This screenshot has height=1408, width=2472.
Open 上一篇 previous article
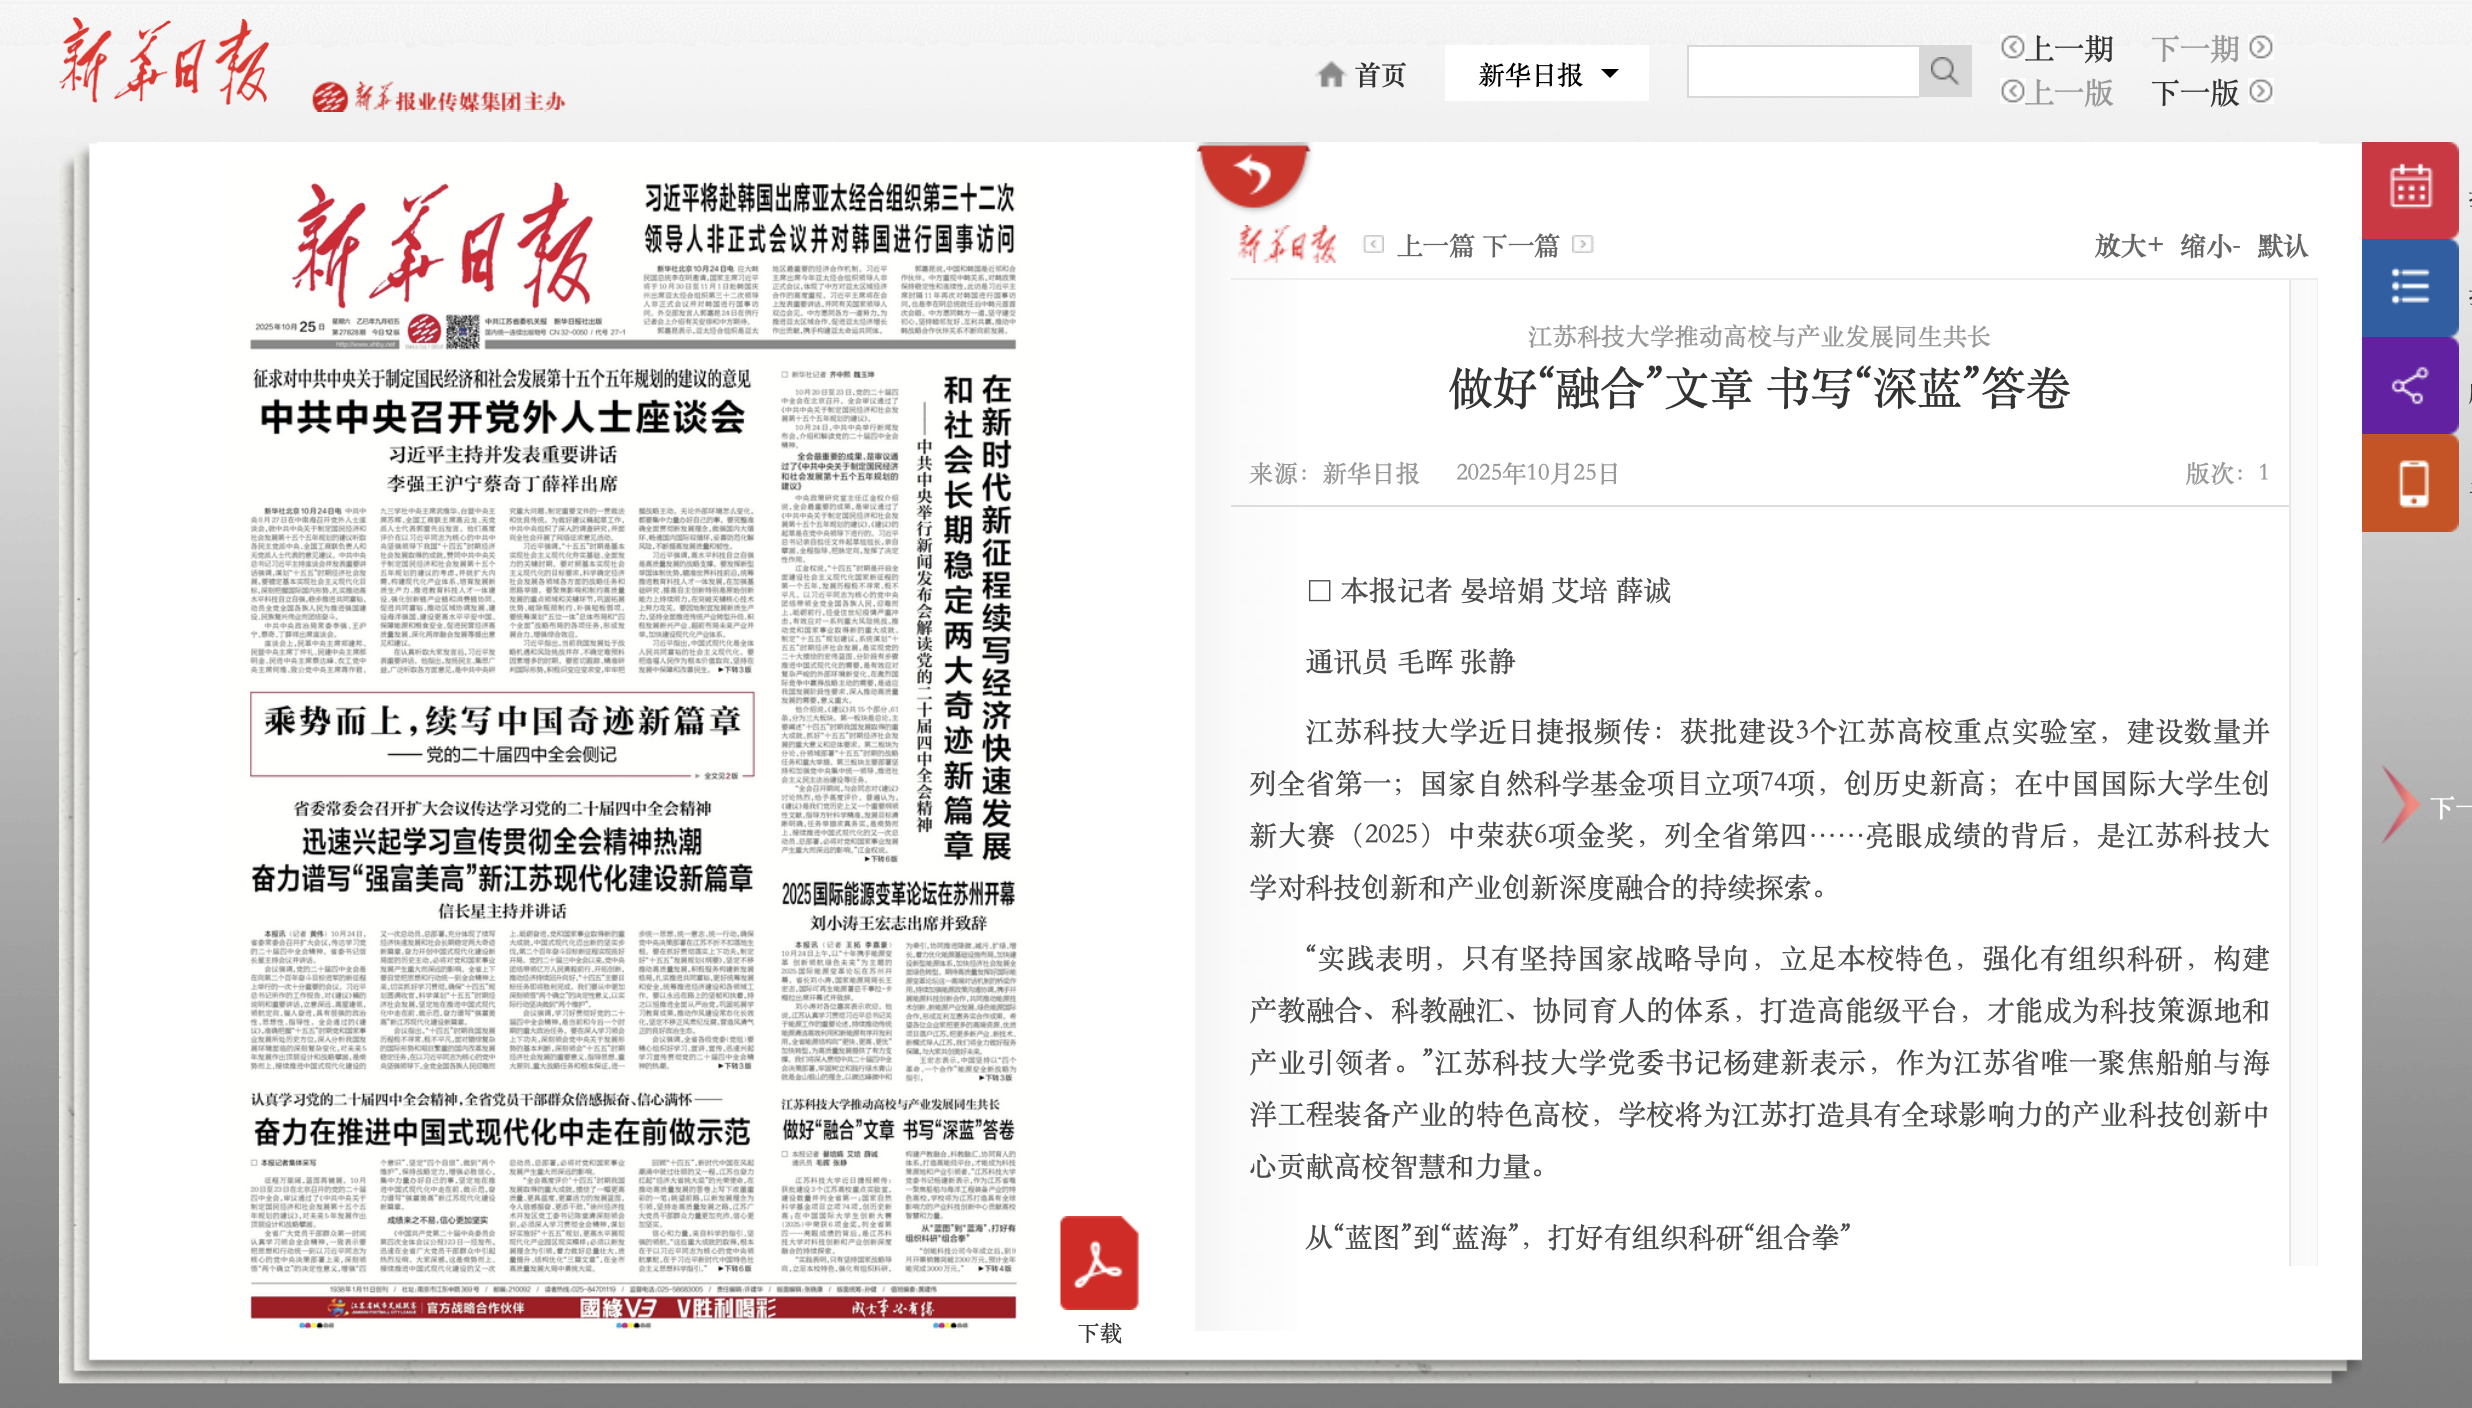pyautogui.click(x=1434, y=246)
